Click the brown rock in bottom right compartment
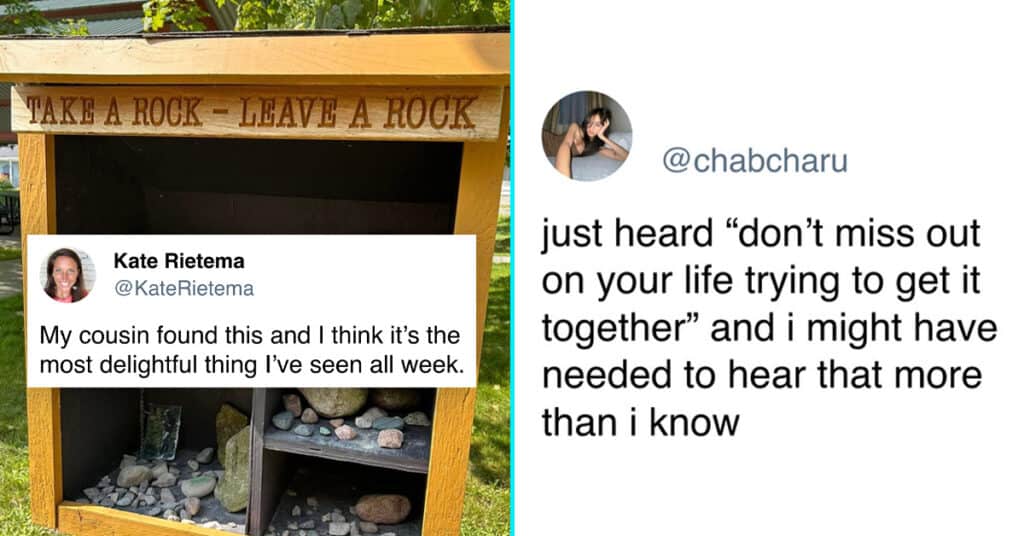1024x536 pixels. coord(383,509)
